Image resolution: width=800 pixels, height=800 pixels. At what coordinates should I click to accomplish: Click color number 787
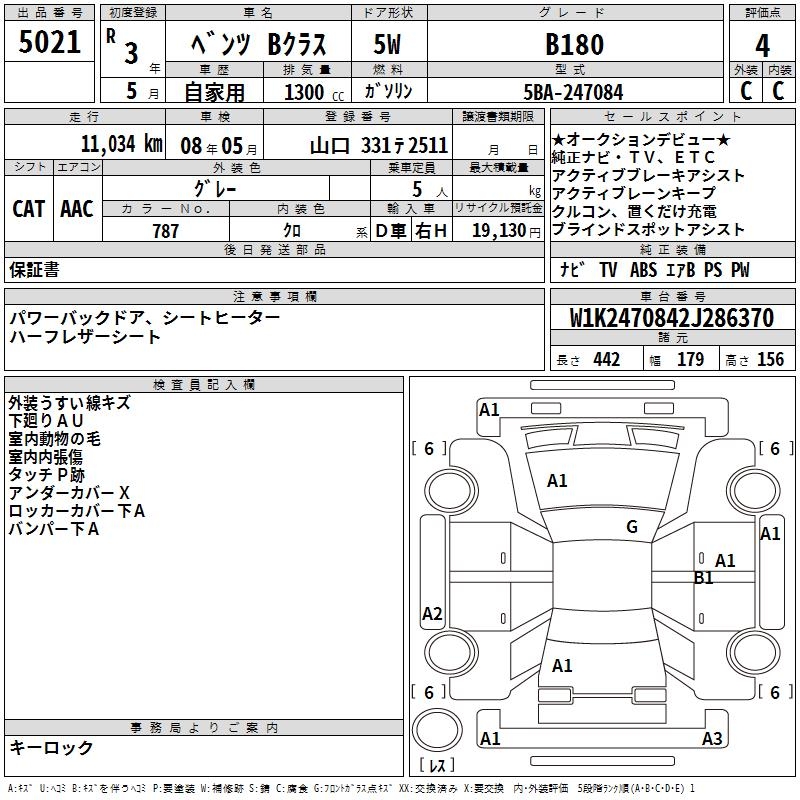coord(166,231)
